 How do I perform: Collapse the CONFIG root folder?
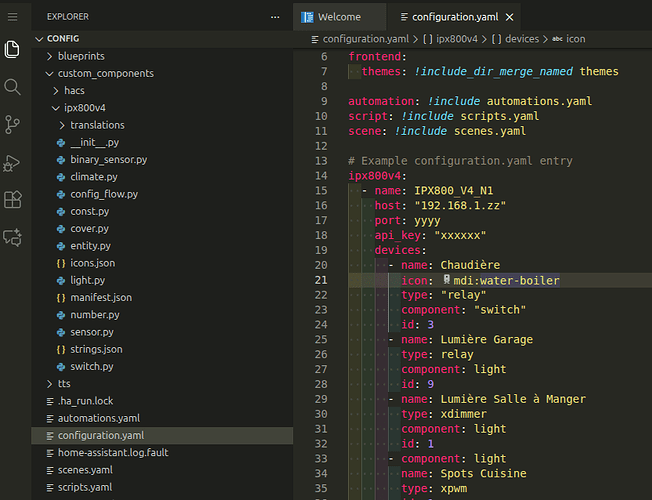(39, 39)
